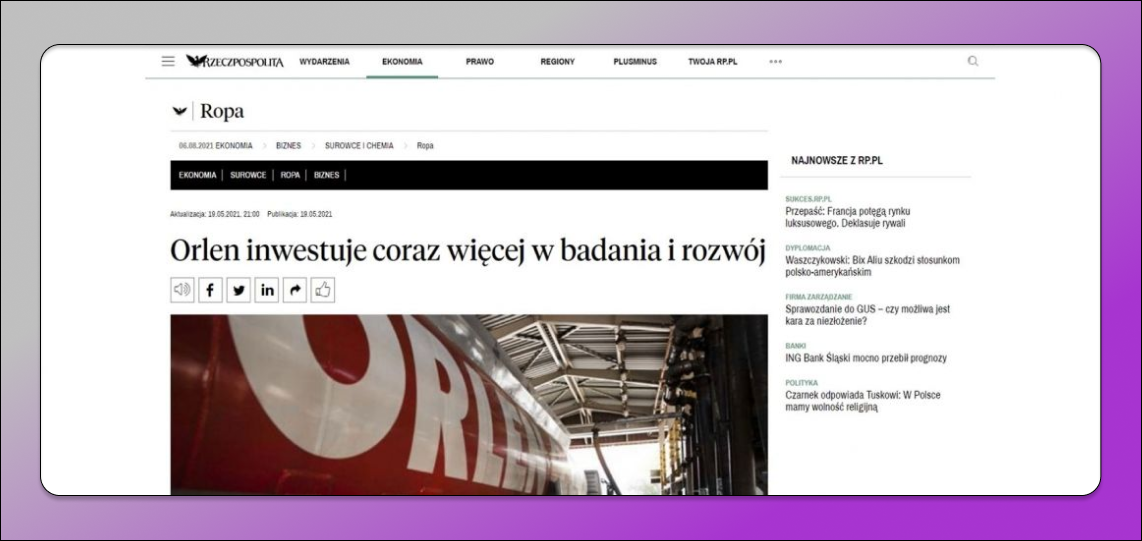Go to the Regiony section
This screenshot has height=541, width=1142.
[557, 62]
